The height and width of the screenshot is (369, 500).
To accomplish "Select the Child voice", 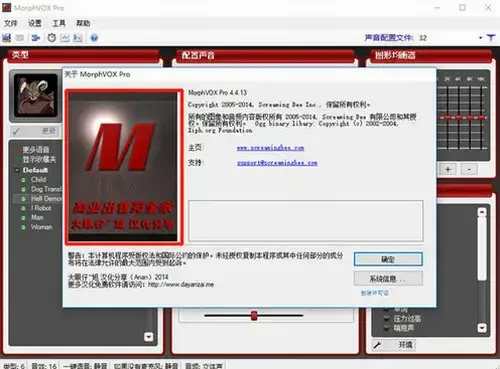I will coord(39,180).
